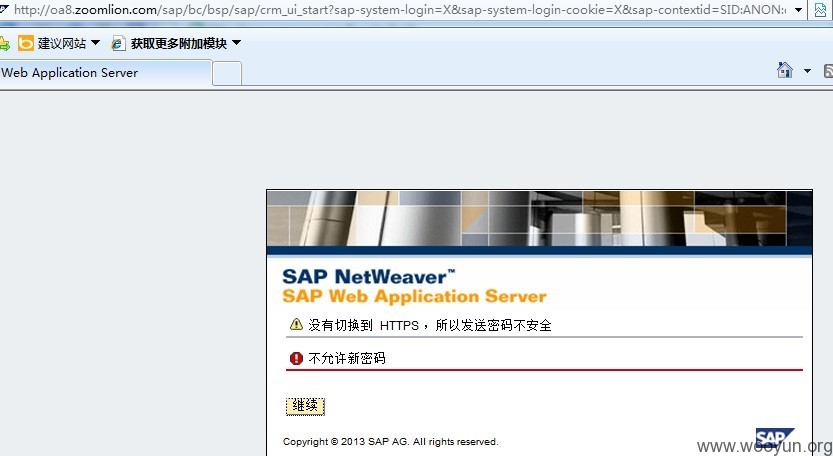Click the HTTPS warning triangle icon
This screenshot has width=833, height=456.
[296, 324]
